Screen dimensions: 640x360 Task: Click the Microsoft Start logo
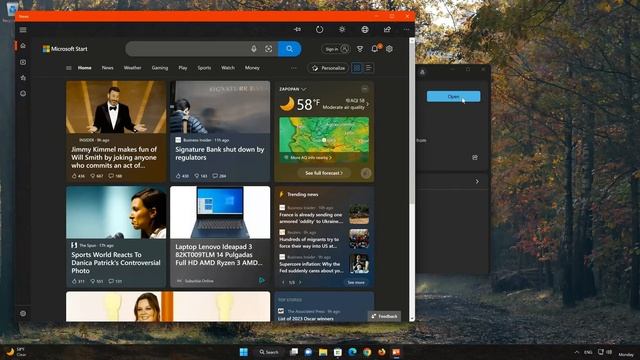pyautogui.click(x=65, y=49)
